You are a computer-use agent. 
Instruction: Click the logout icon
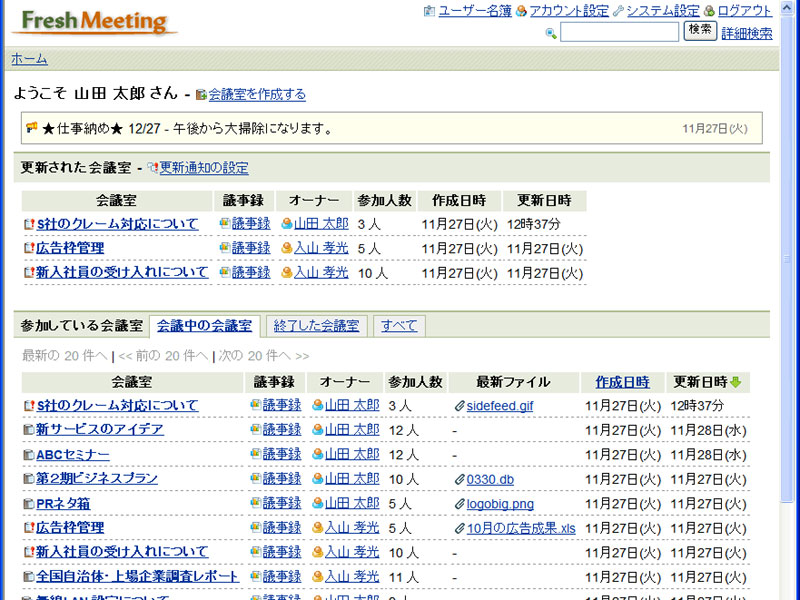point(709,11)
